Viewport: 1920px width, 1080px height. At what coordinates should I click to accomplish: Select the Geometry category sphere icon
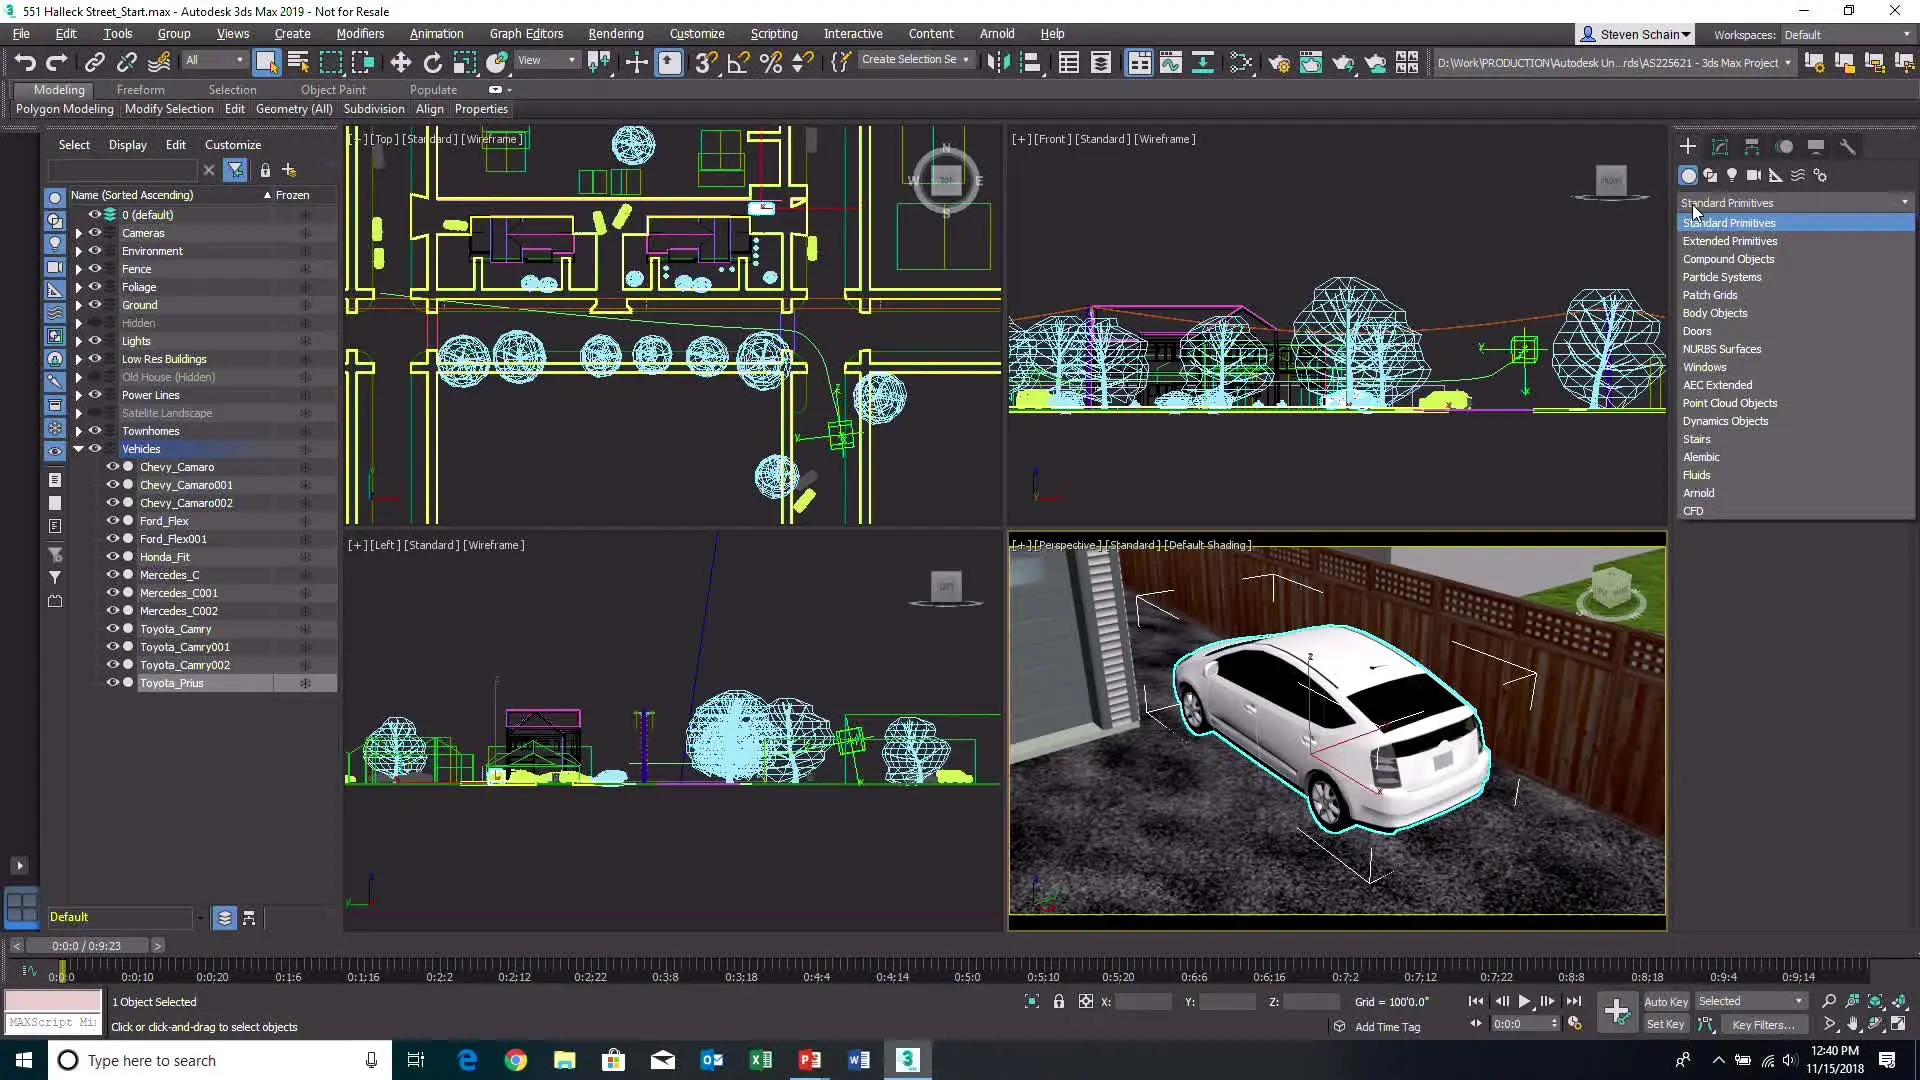(x=1688, y=175)
